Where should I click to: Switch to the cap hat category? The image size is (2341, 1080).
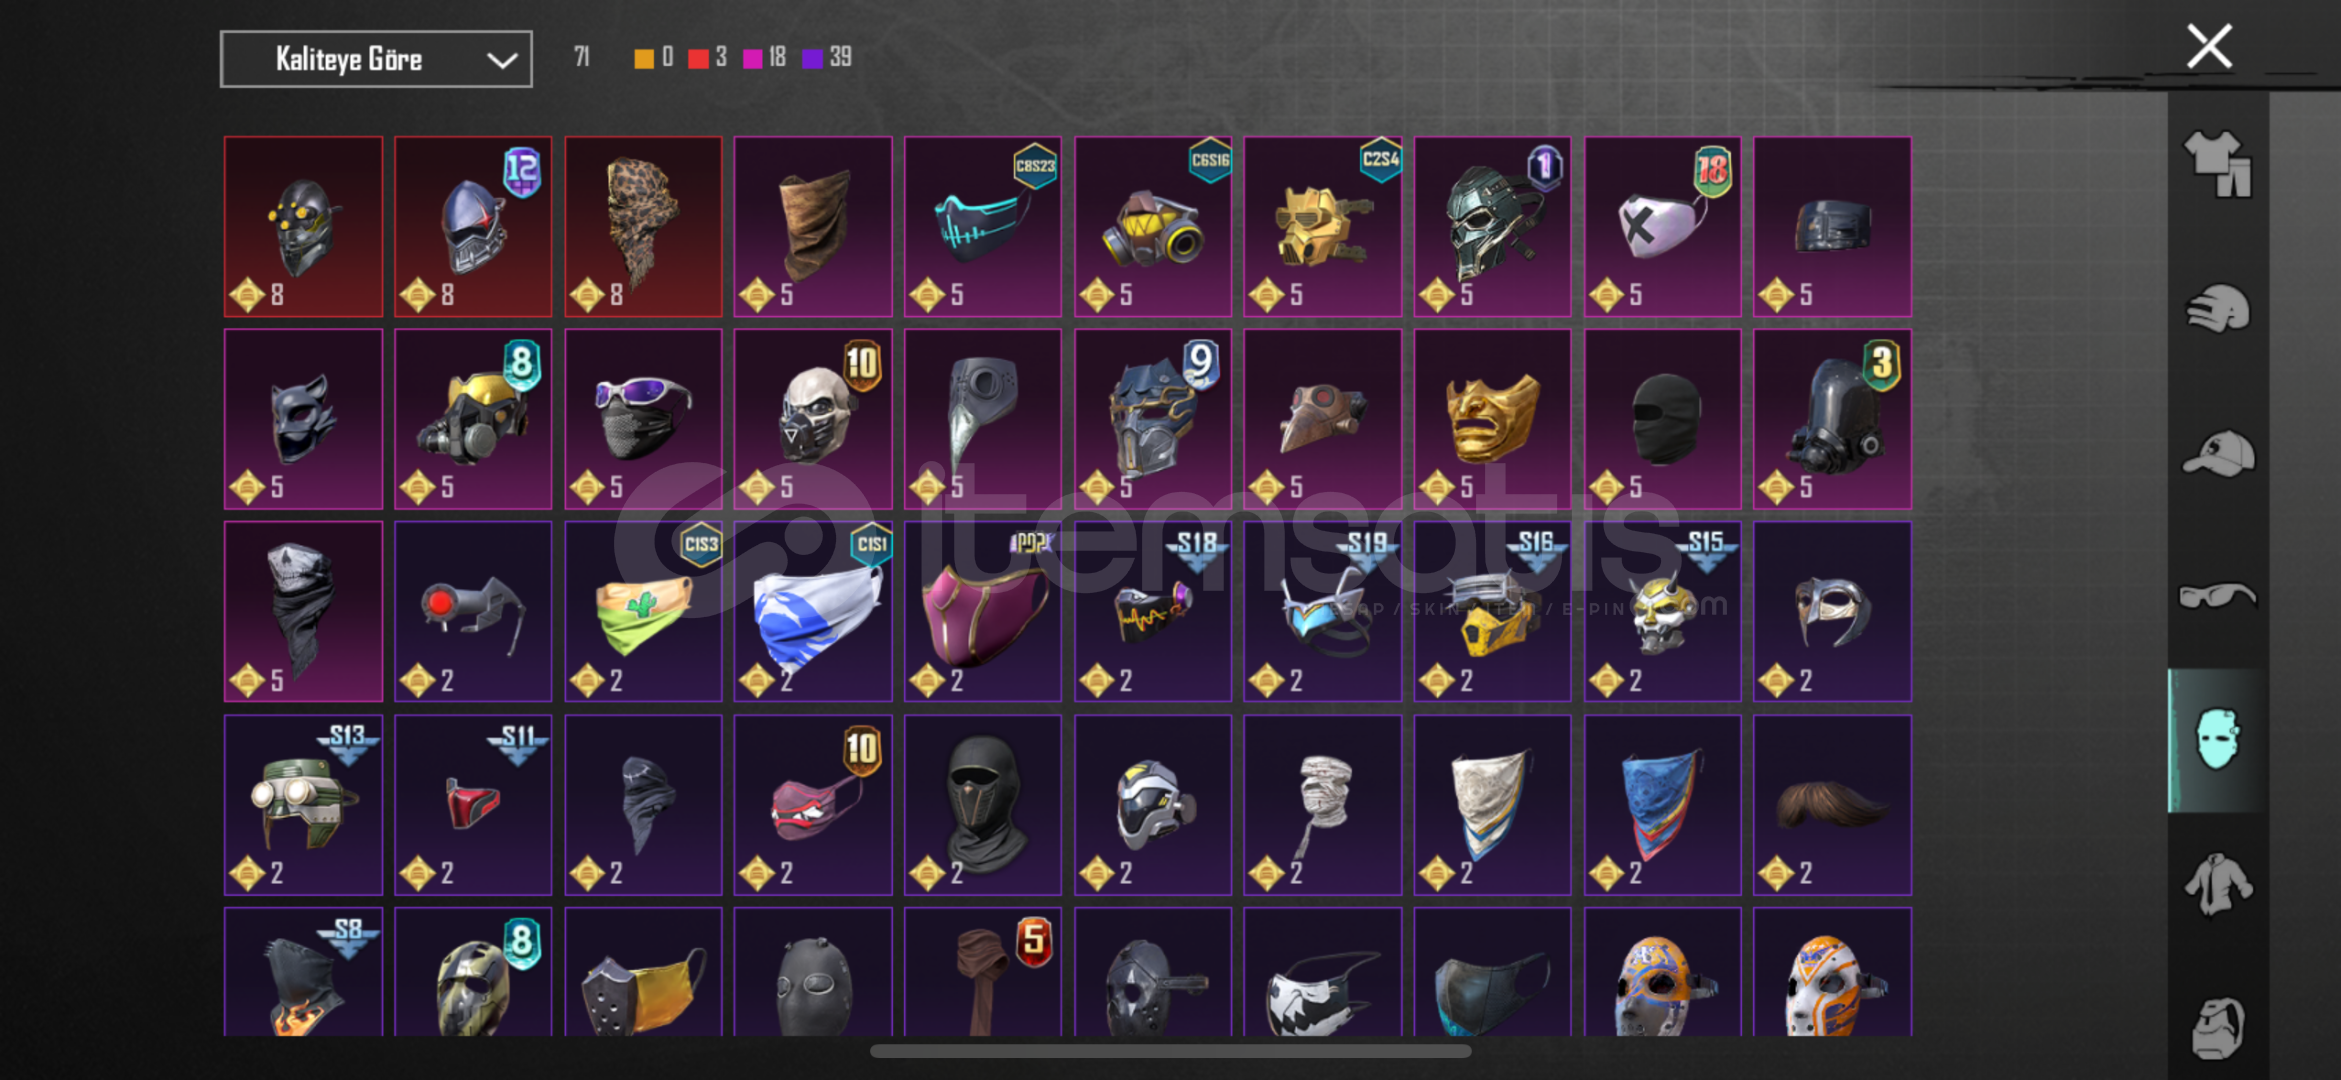[x=2218, y=453]
